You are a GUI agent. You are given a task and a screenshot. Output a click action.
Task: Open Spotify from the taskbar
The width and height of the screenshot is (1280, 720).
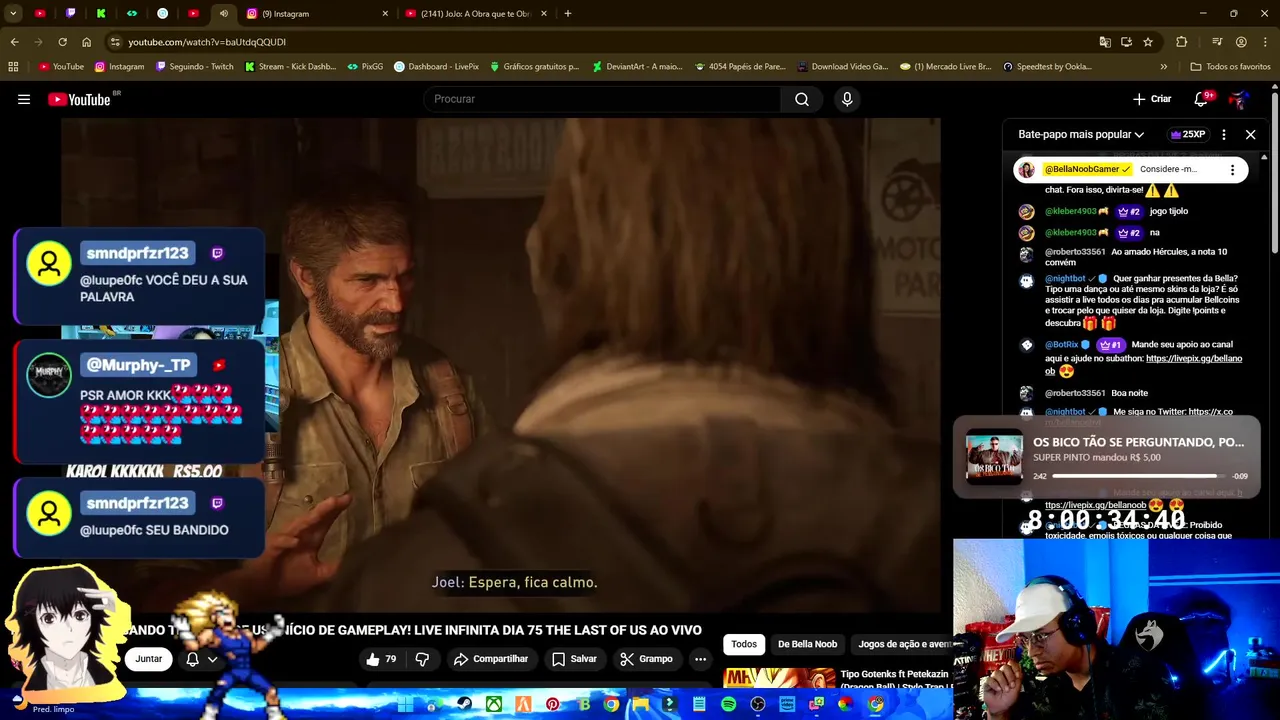(728, 705)
